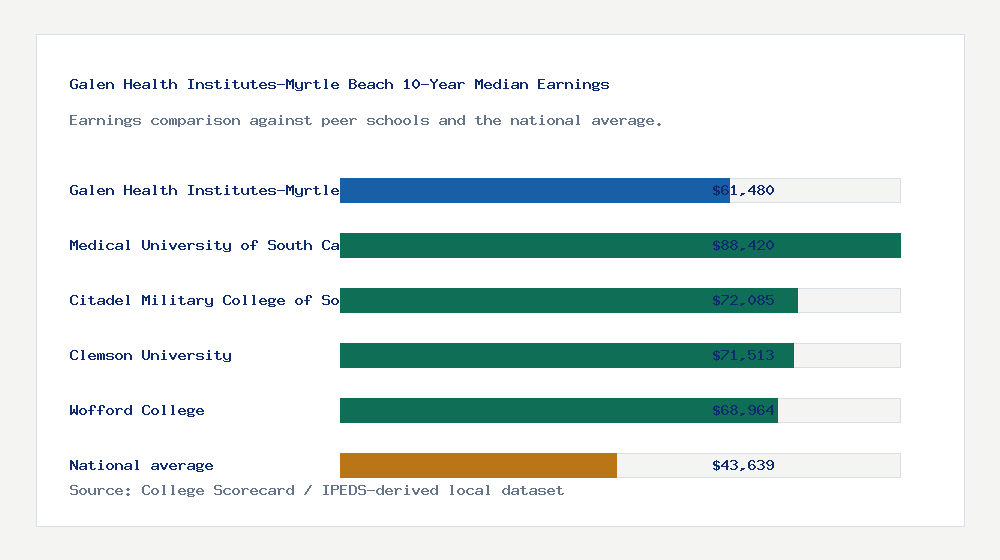The height and width of the screenshot is (560, 1000).
Task: Click the blue Galen Health earnings bar
Action: coord(534,191)
